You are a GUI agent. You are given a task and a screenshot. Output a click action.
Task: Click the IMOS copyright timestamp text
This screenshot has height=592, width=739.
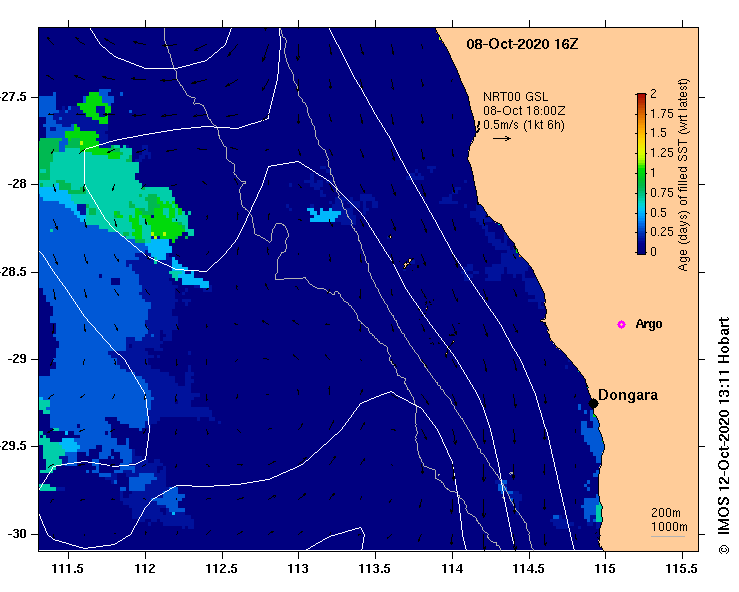coord(723,435)
